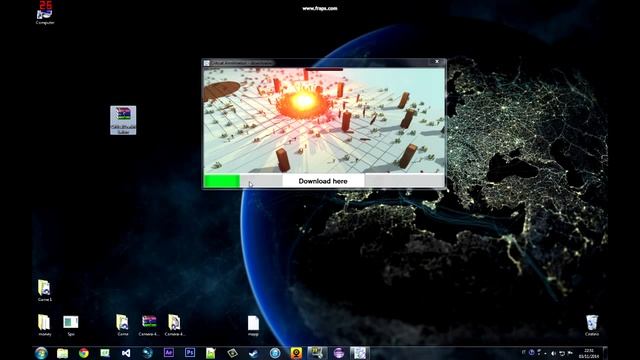Click the green progress bar in the installer
Viewport: 640px width, 360px height.
tap(222, 181)
